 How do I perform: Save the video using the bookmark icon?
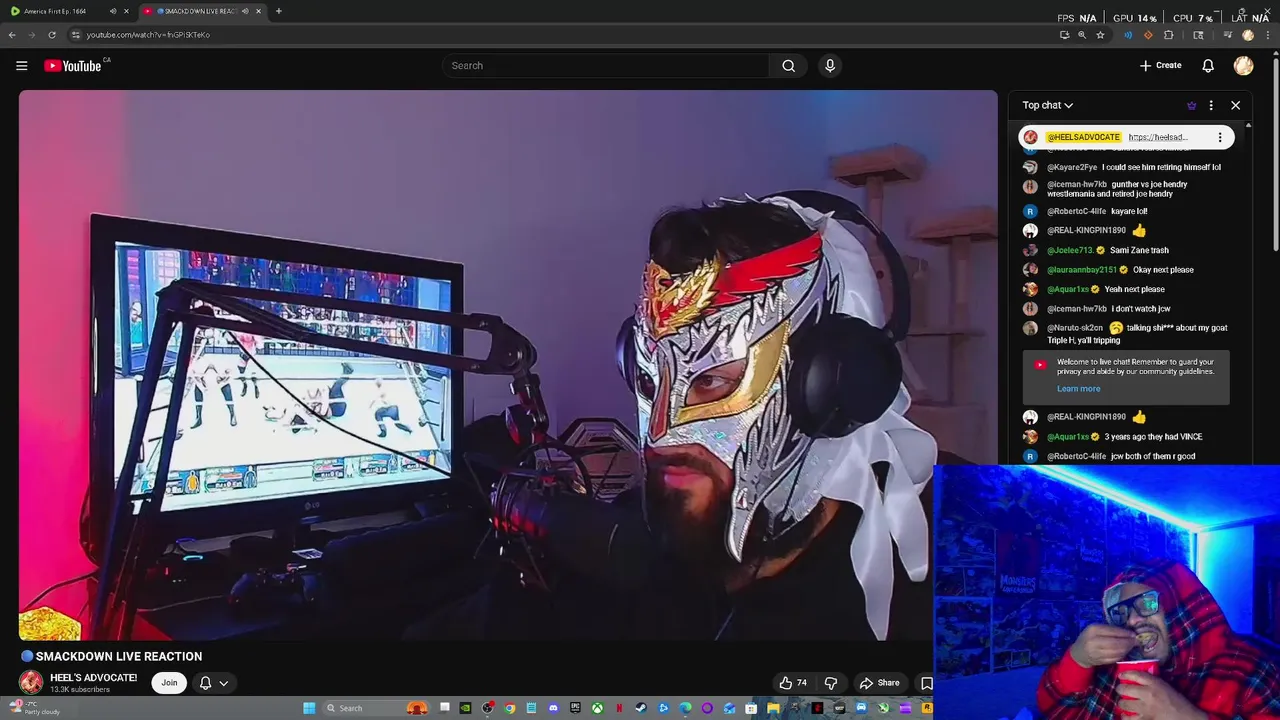click(x=927, y=684)
